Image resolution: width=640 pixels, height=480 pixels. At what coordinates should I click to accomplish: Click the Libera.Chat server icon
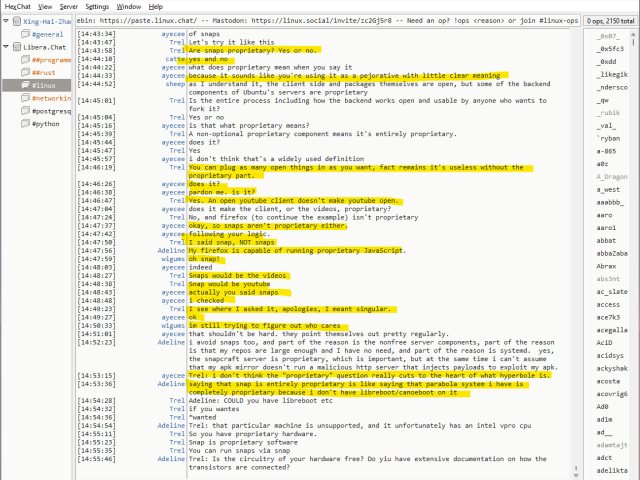coord(16,47)
